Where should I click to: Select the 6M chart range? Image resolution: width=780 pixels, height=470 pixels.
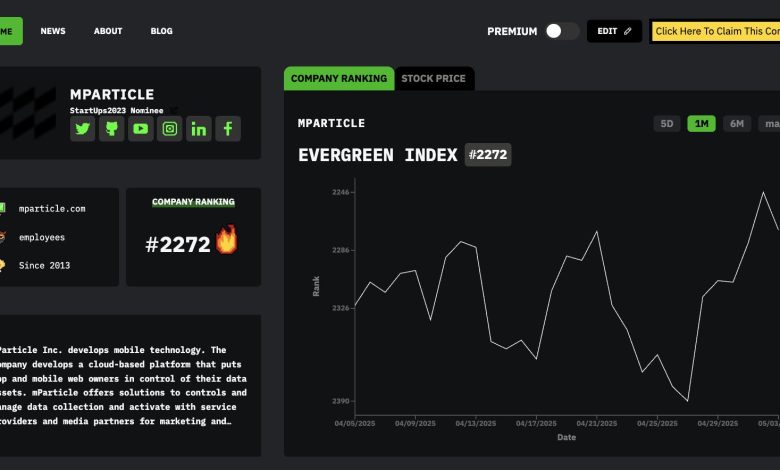(x=737, y=124)
